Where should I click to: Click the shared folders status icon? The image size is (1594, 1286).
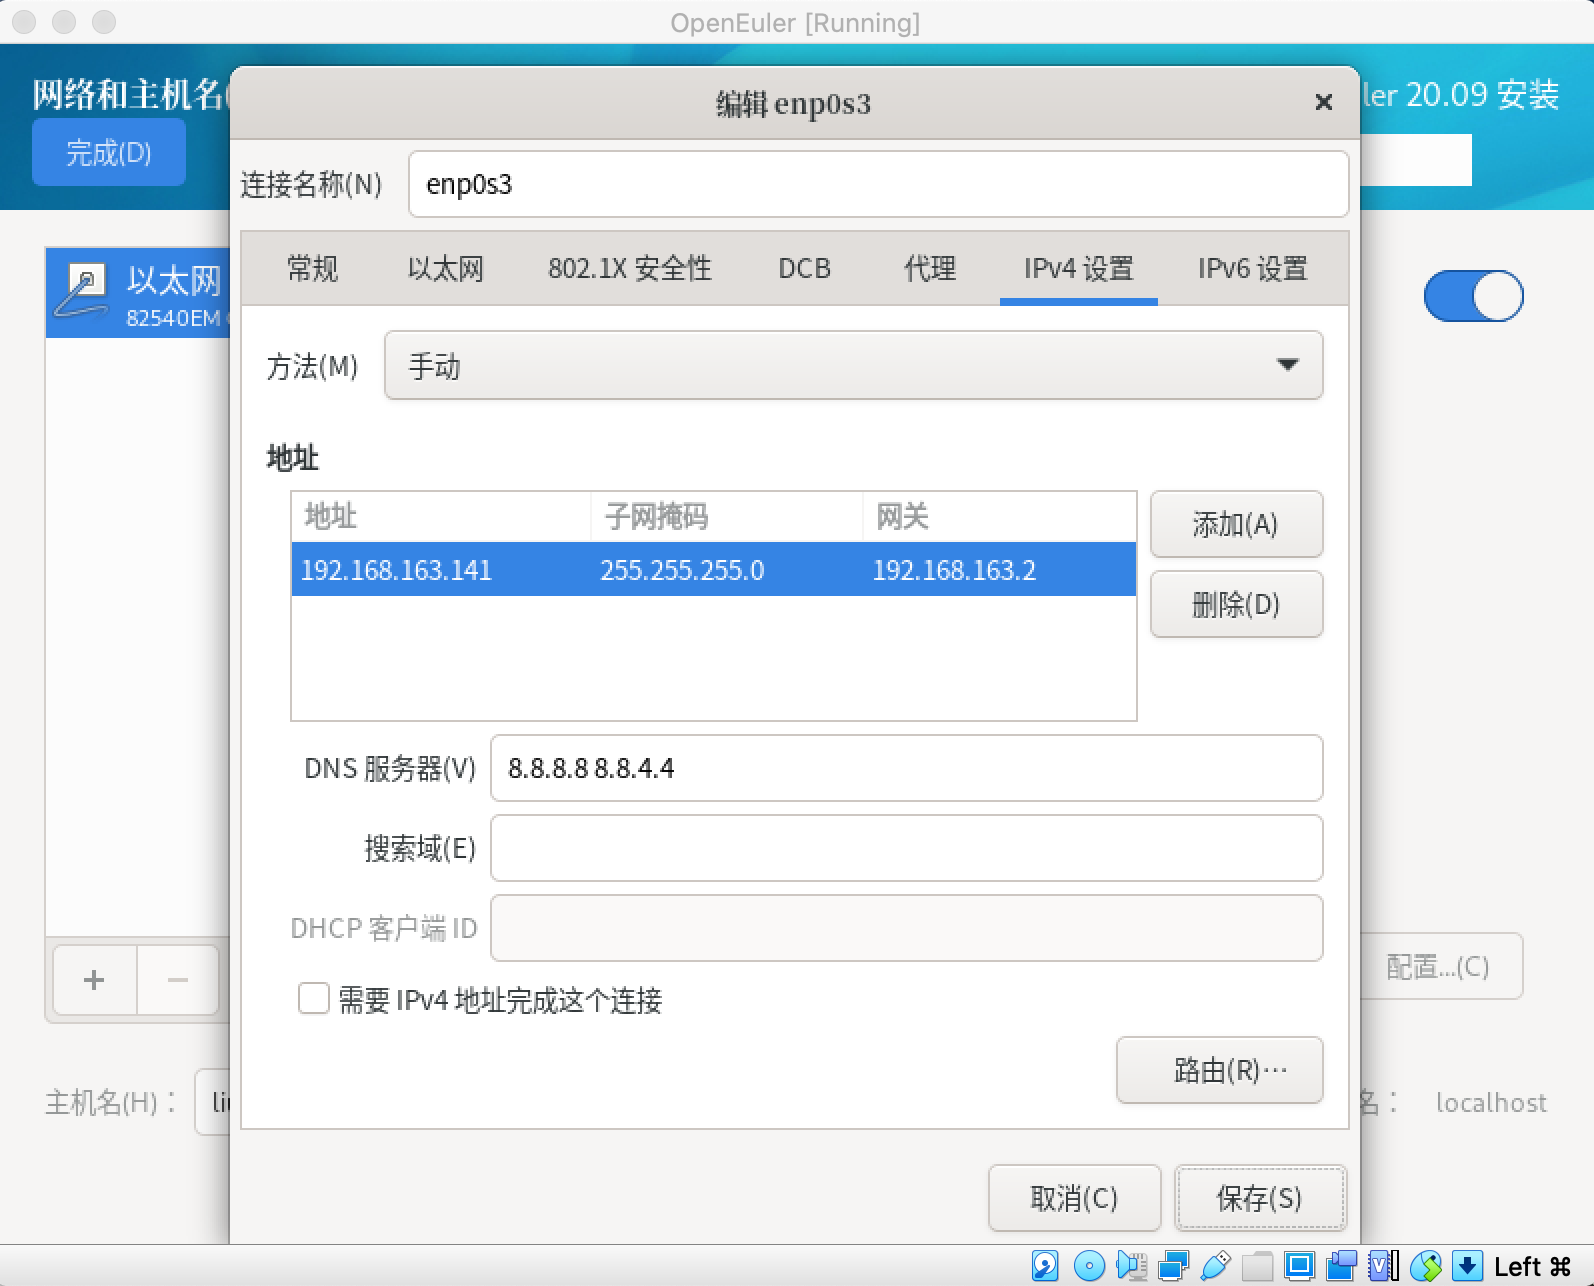point(1257,1266)
